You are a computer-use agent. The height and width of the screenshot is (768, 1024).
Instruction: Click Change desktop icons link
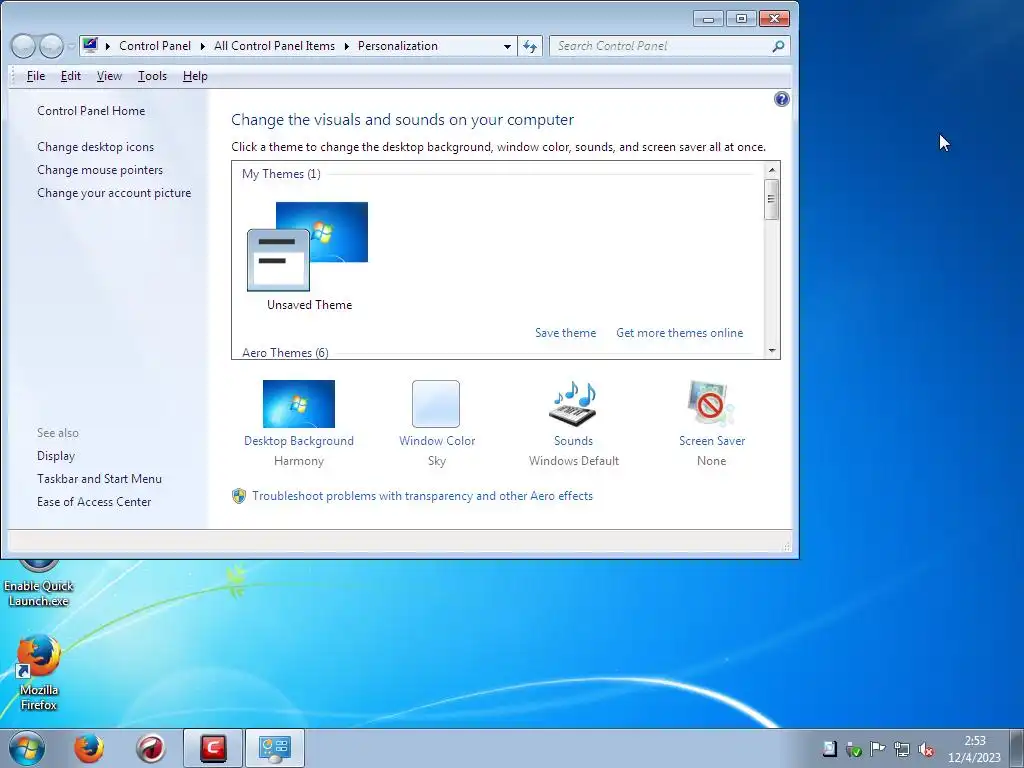pos(95,147)
